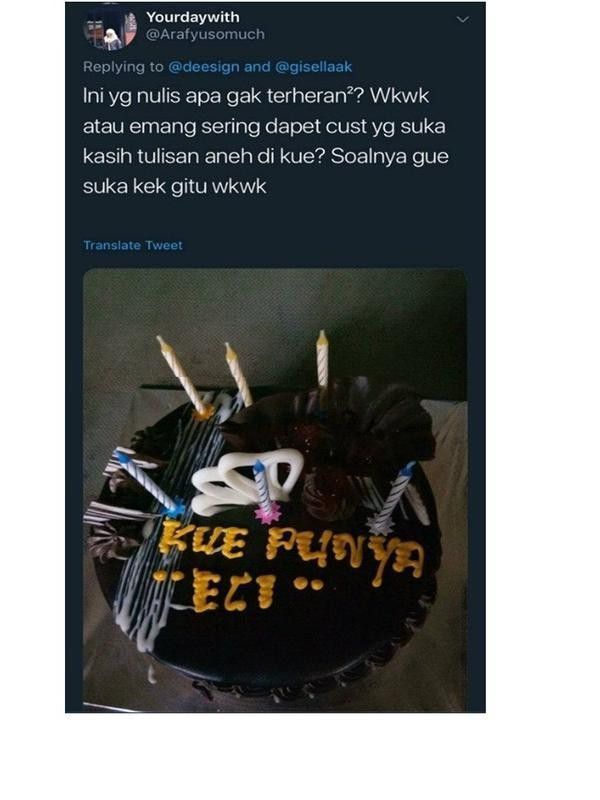The height and width of the screenshot is (800, 600).
Task: Open the Yourdaywith display name profile
Action: coord(193,17)
